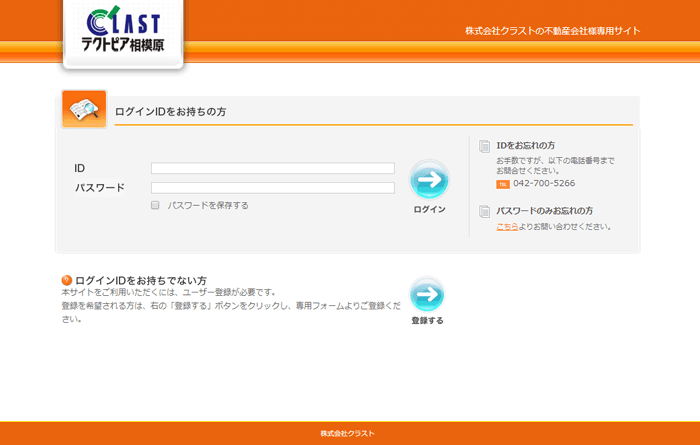Click the パスワードのみお忘れの方 heading
The width and height of the screenshot is (700, 445).
[545, 211]
